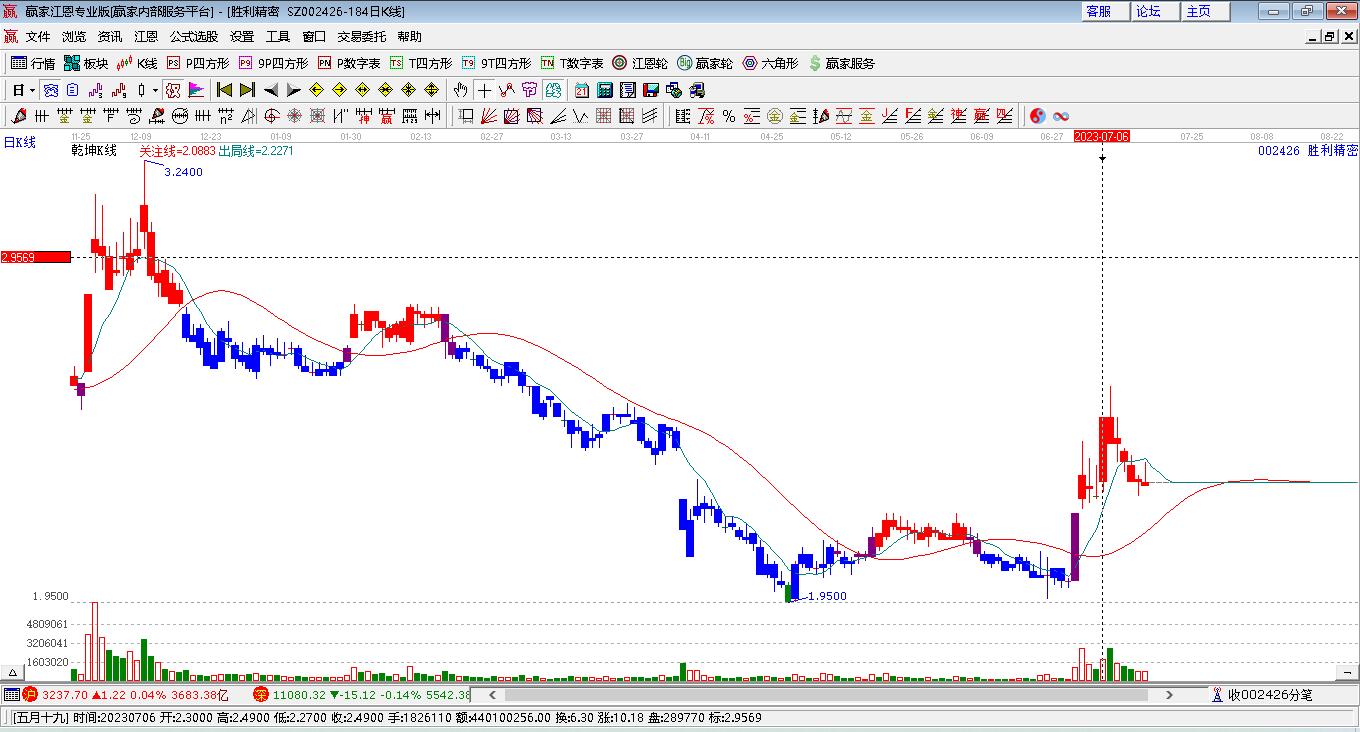Click the 出局线=2.2271 indicator value
Screen dimensions: 1360x732
[x=256, y=151]
